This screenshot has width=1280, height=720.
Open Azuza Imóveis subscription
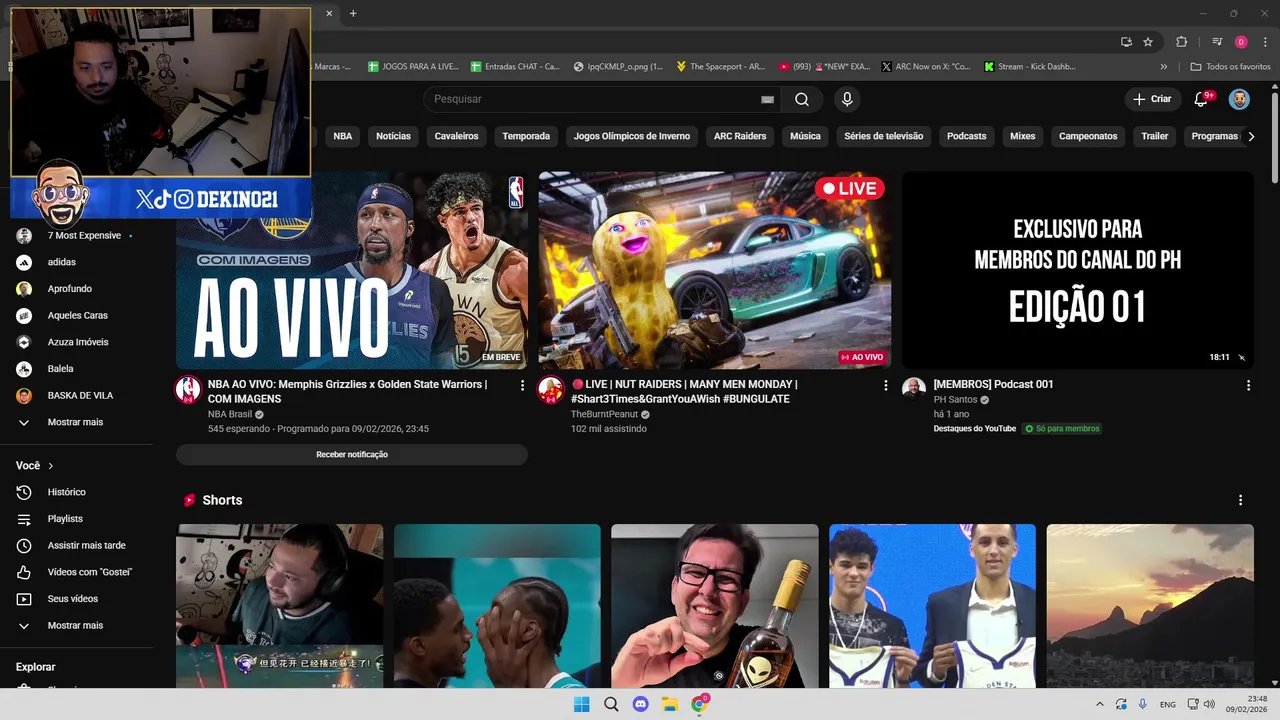coord(77,342)
